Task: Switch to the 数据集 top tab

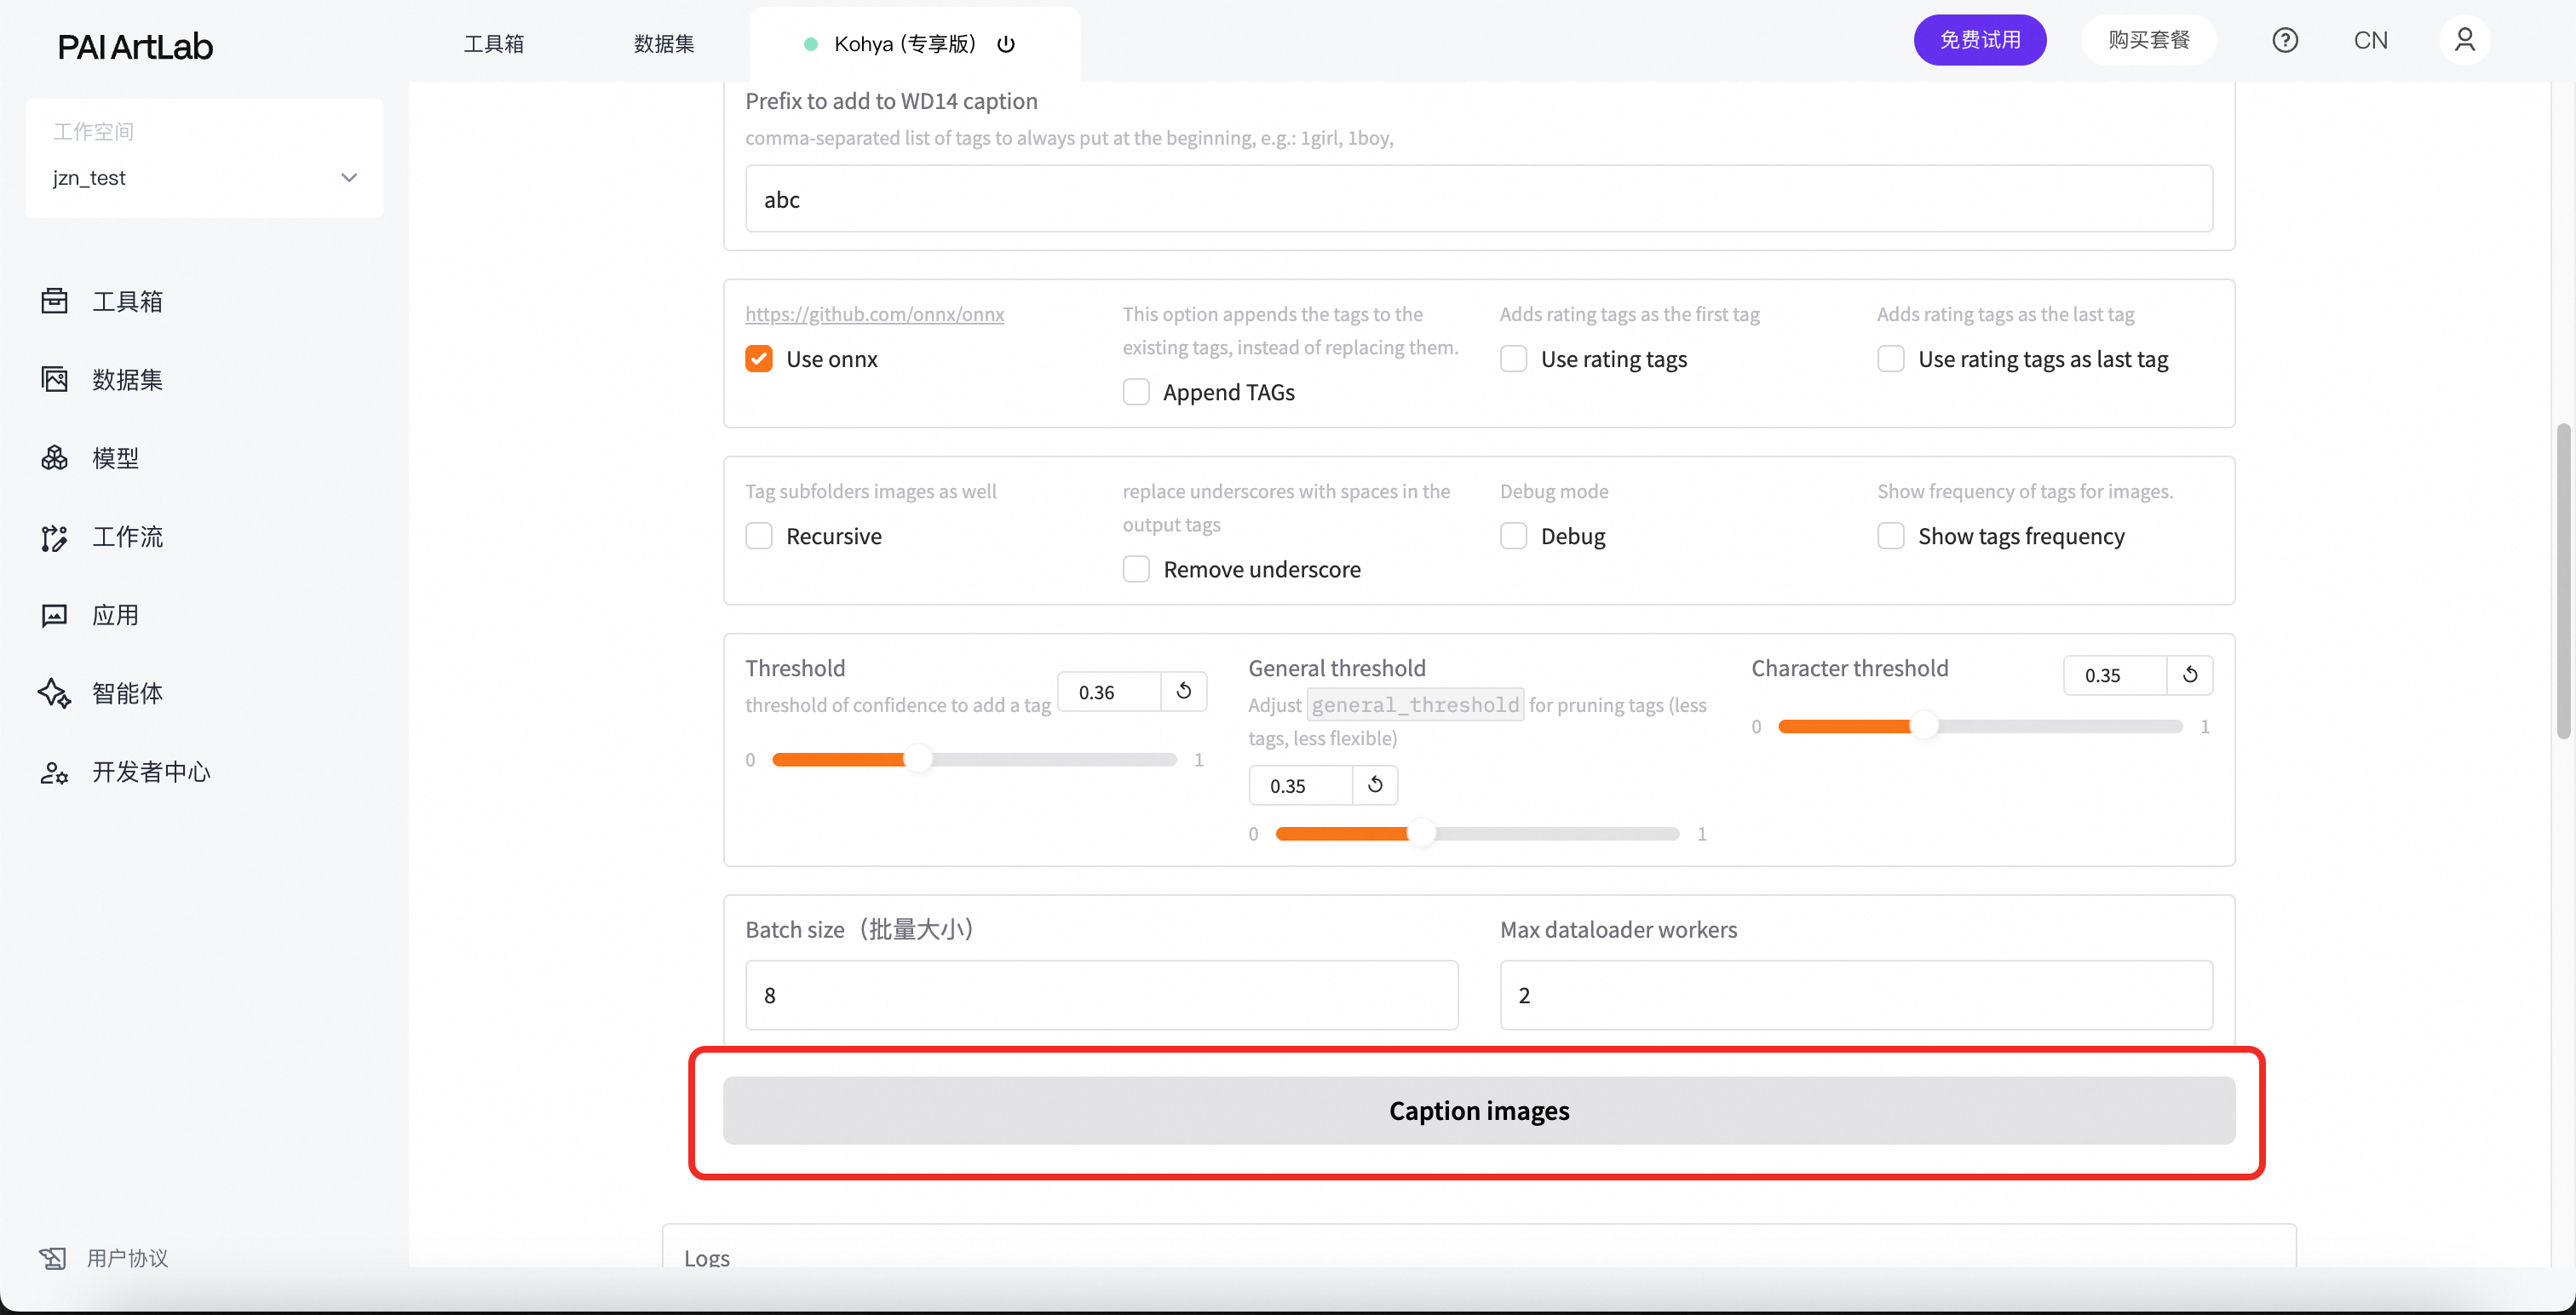Action: (x=664, y=44)
